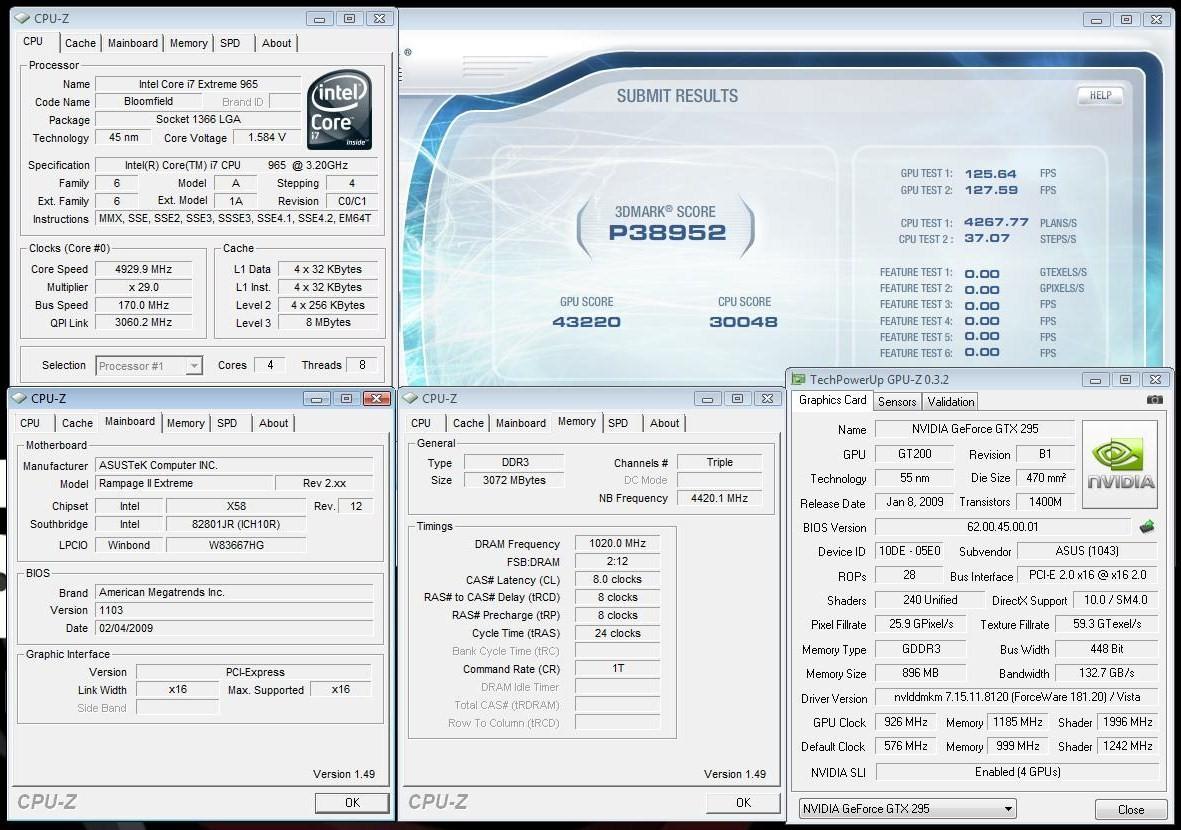The width and height of the screenshot is (1181, 830).
Task: Click the Multiplier x 29.0 value
Action: click(143, 287)
